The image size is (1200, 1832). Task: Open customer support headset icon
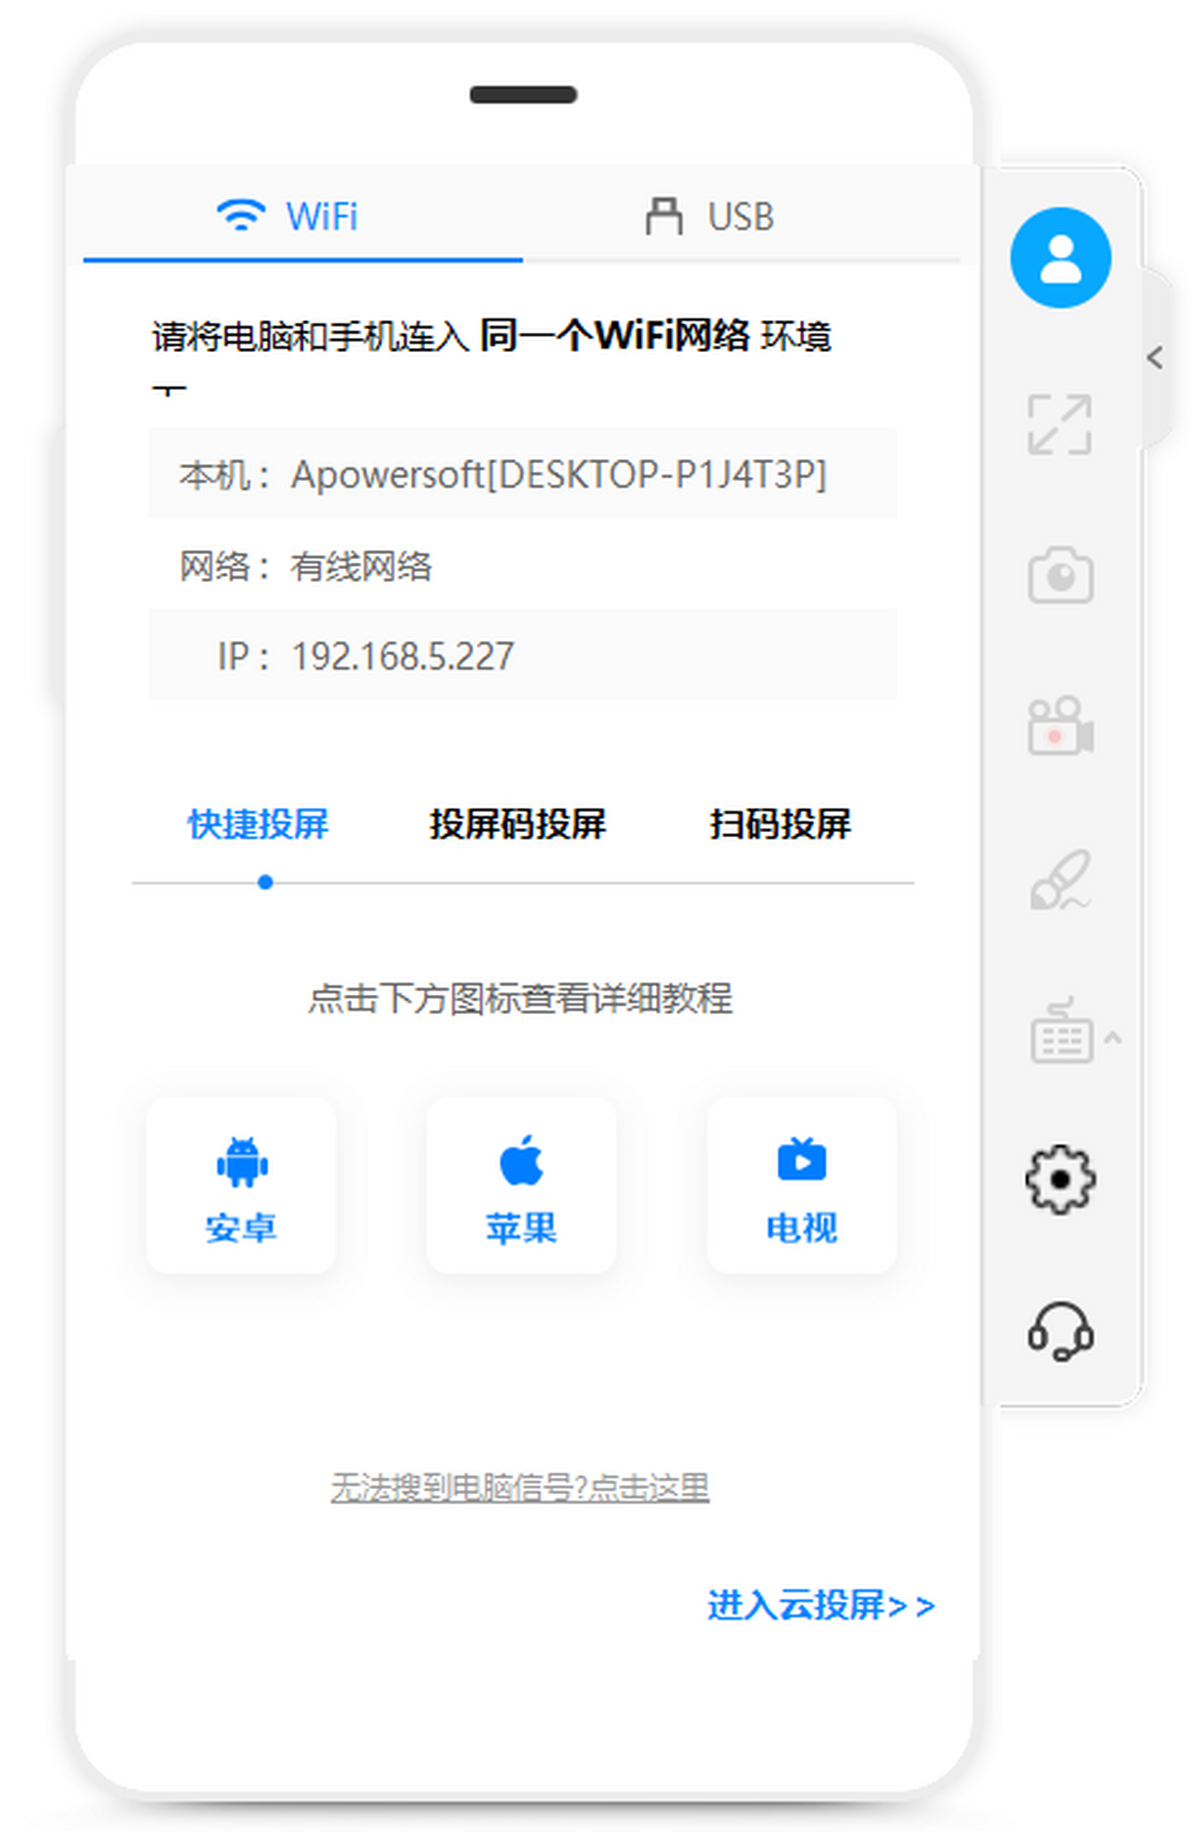click(x=1060, y=1331)
